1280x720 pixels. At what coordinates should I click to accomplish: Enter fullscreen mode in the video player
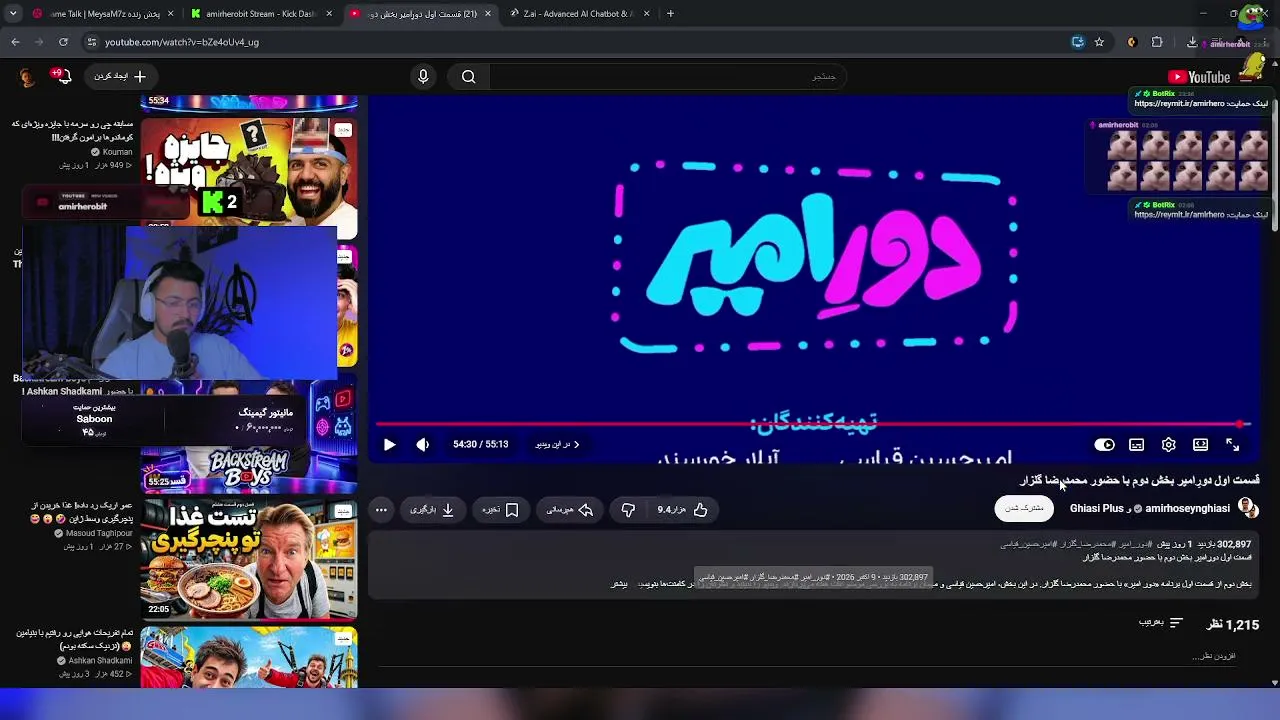click(x=1232, y=445)
